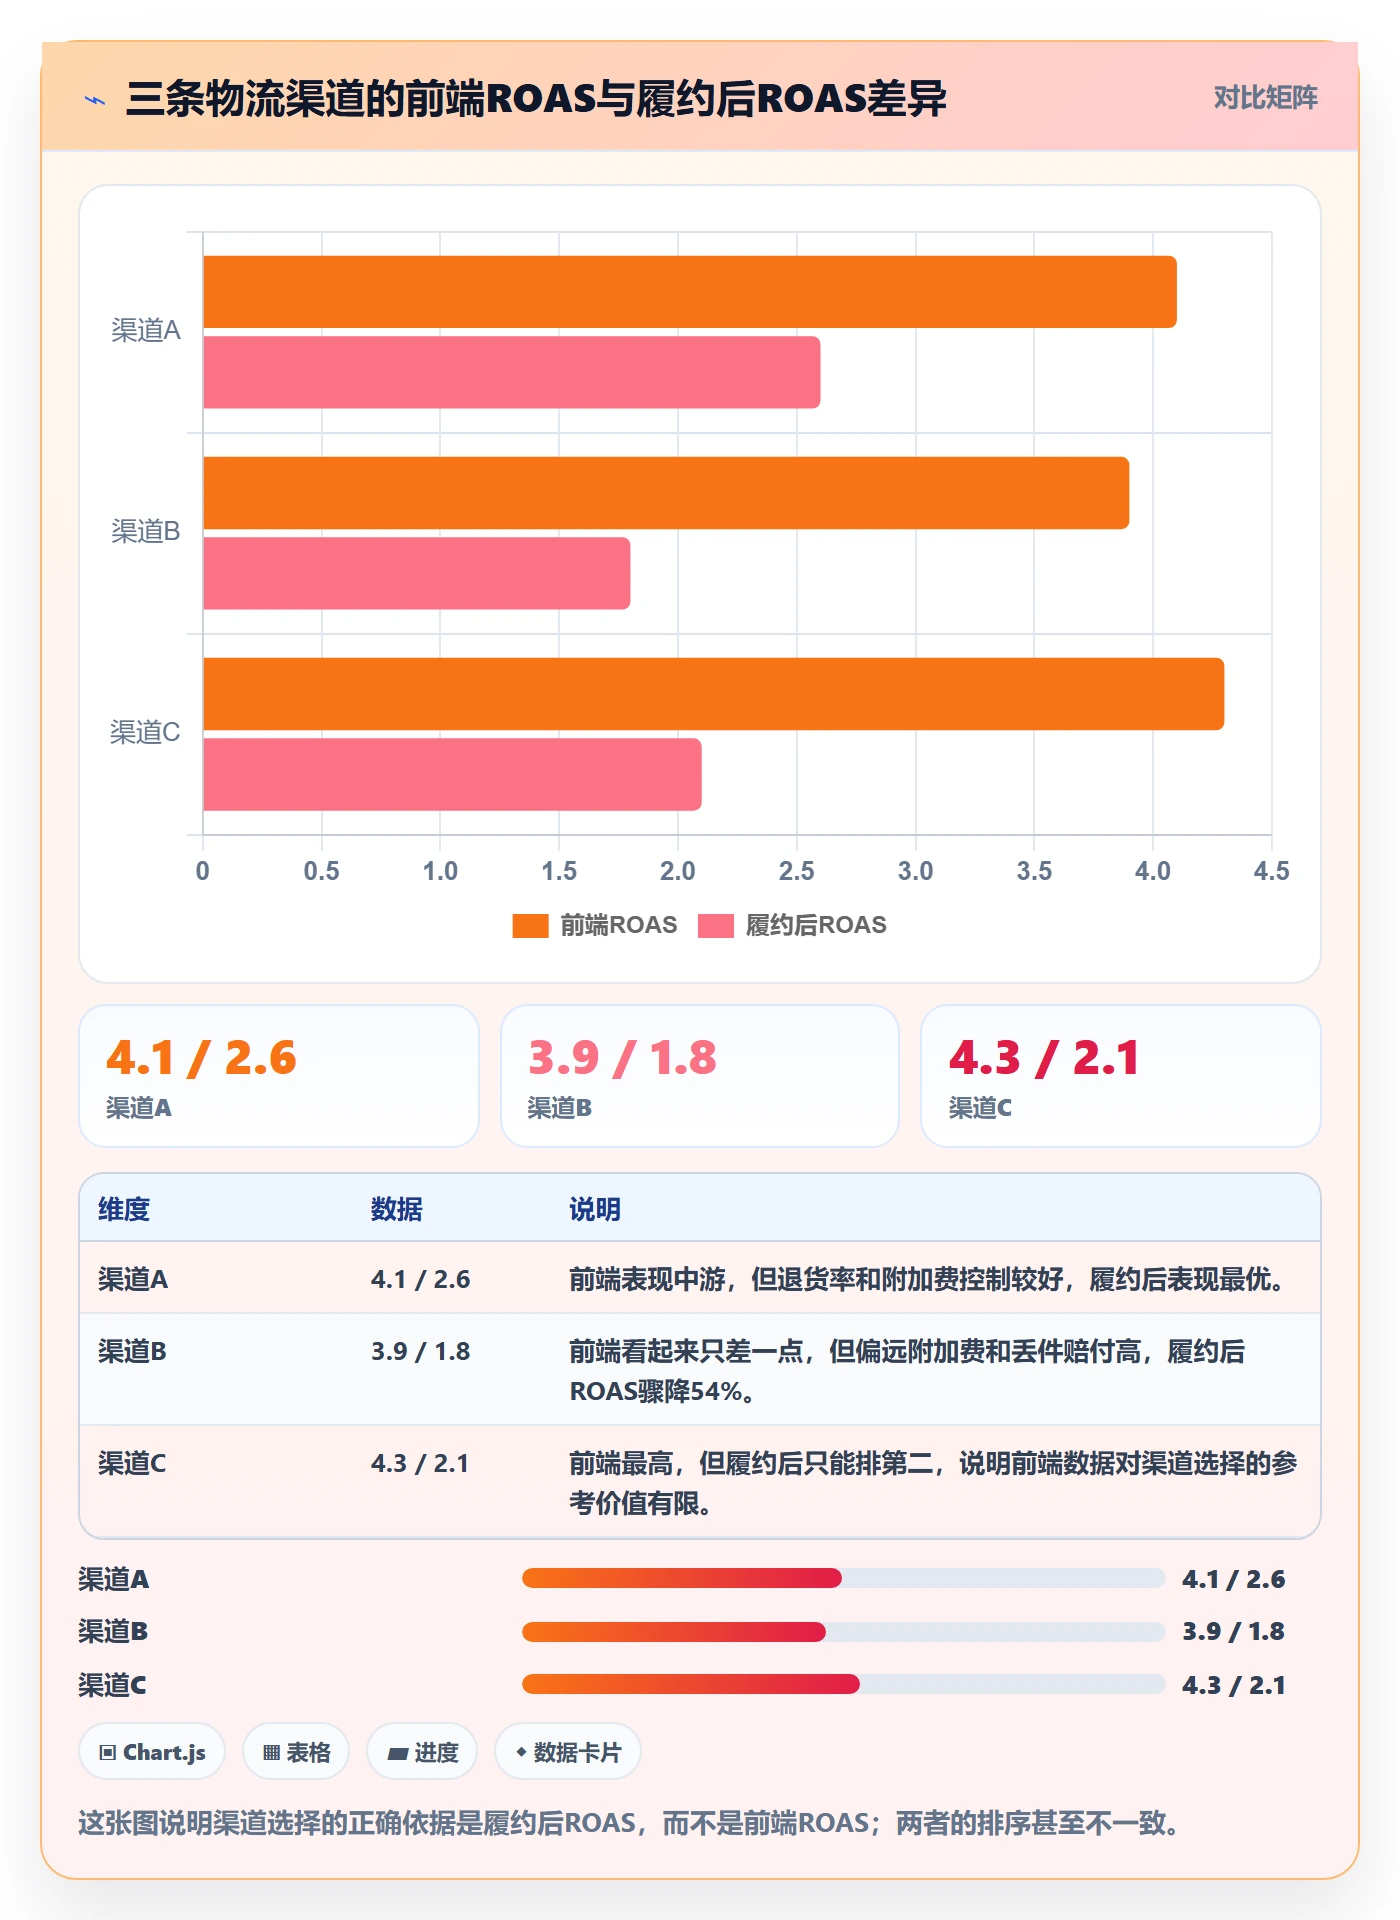1400x1920 pixels.
Task: Click the pink 履约后ROAS bar for 渠道B
Action: [x=417, y=573]
